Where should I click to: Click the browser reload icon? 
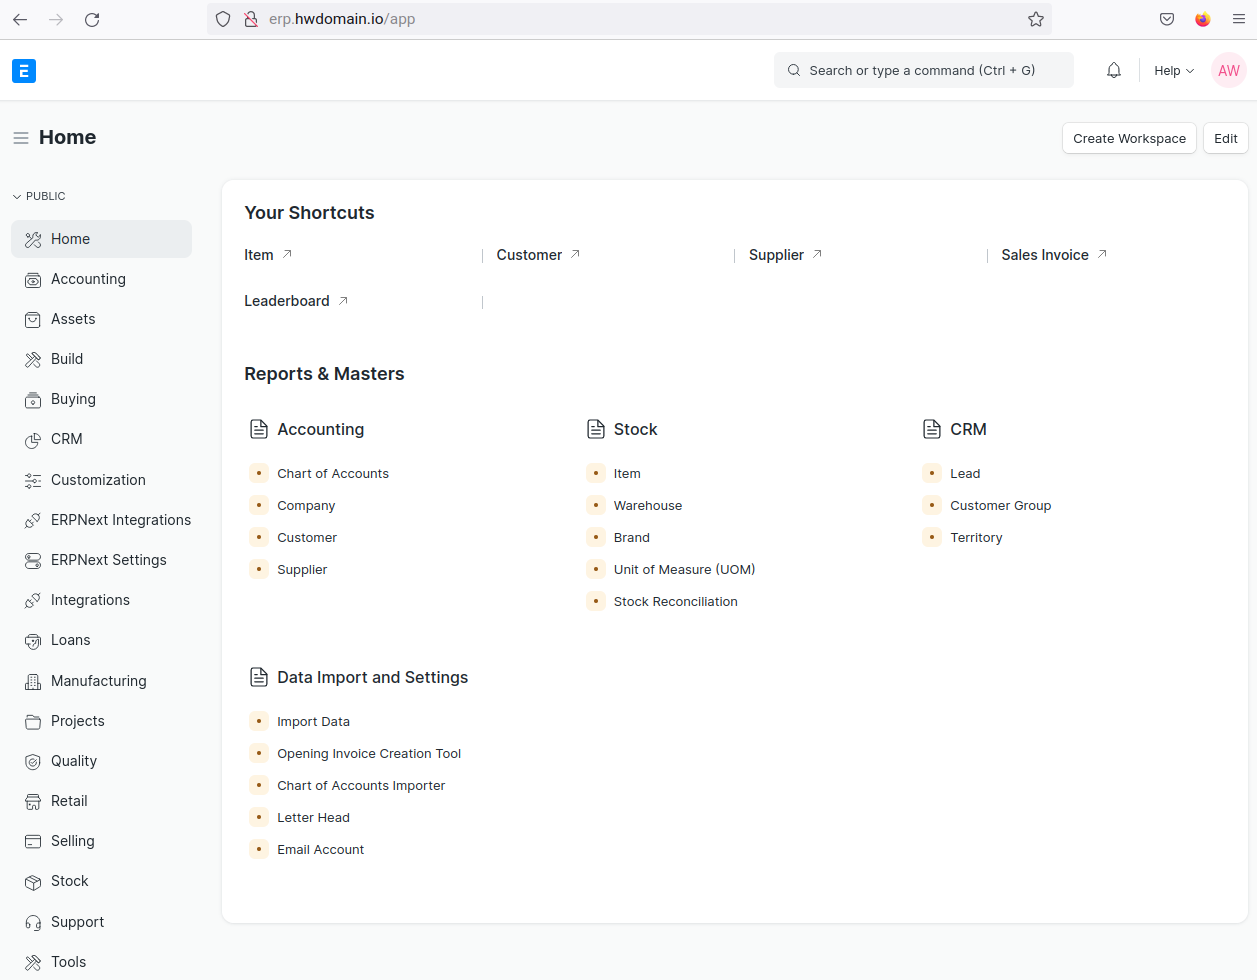(x=92, y=19)
